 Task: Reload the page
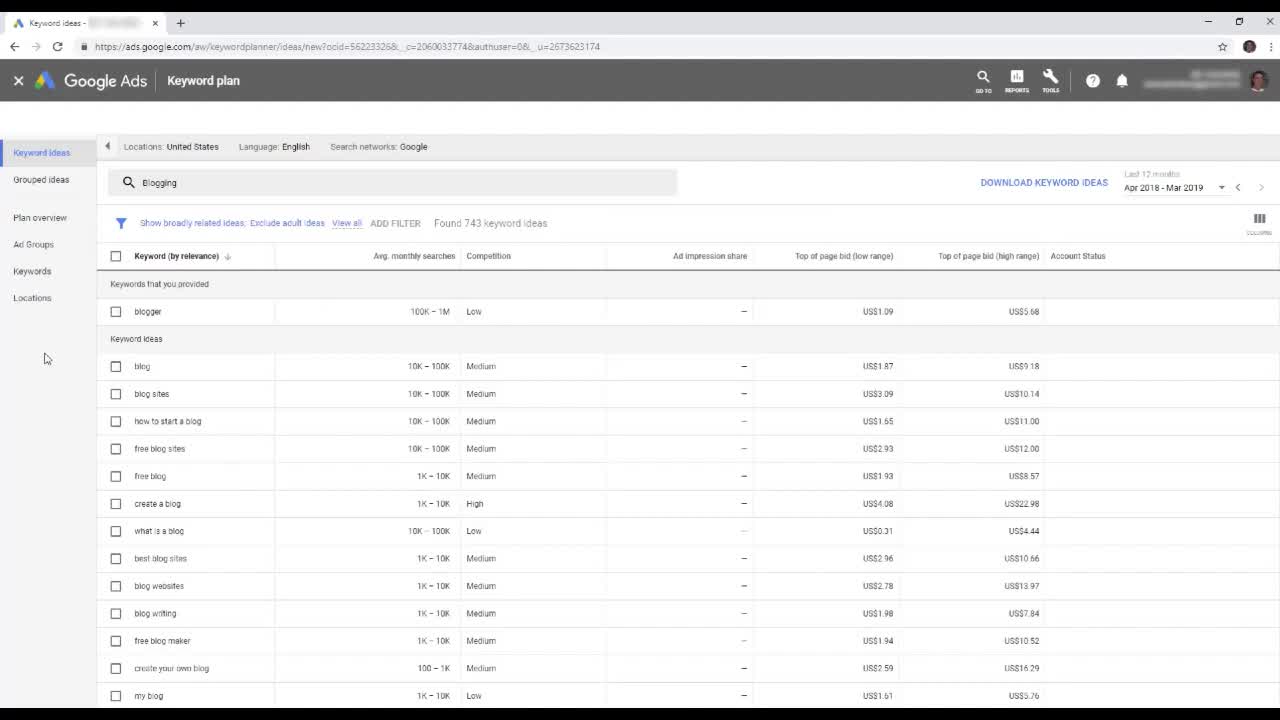[57, 47]
